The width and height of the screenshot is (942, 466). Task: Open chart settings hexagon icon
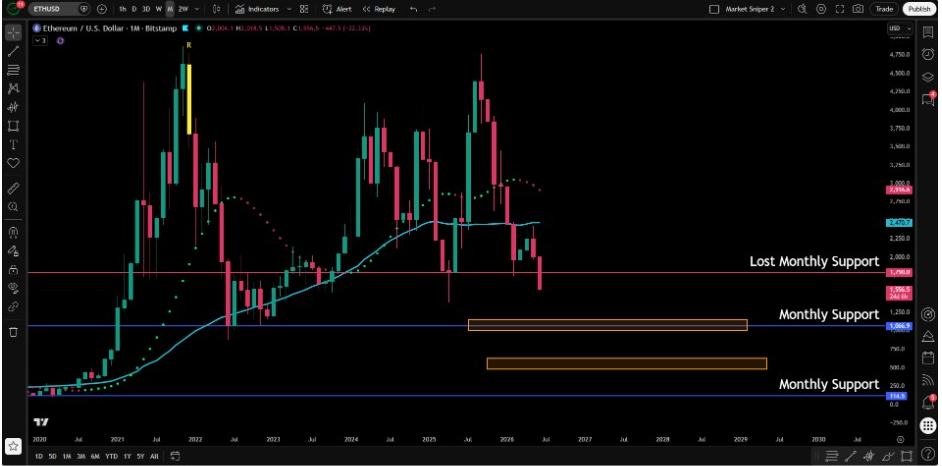(821, 9)
